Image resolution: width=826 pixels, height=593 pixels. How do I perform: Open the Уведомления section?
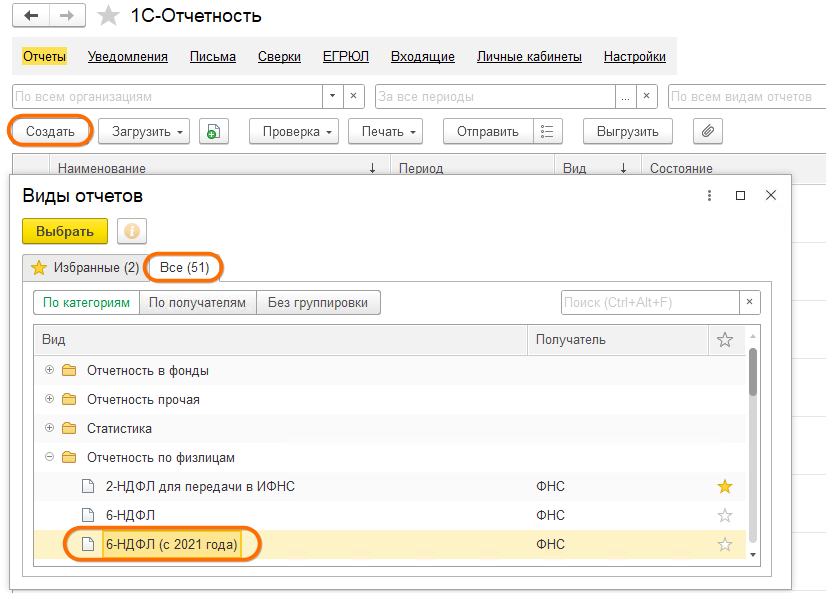(127, 56)
